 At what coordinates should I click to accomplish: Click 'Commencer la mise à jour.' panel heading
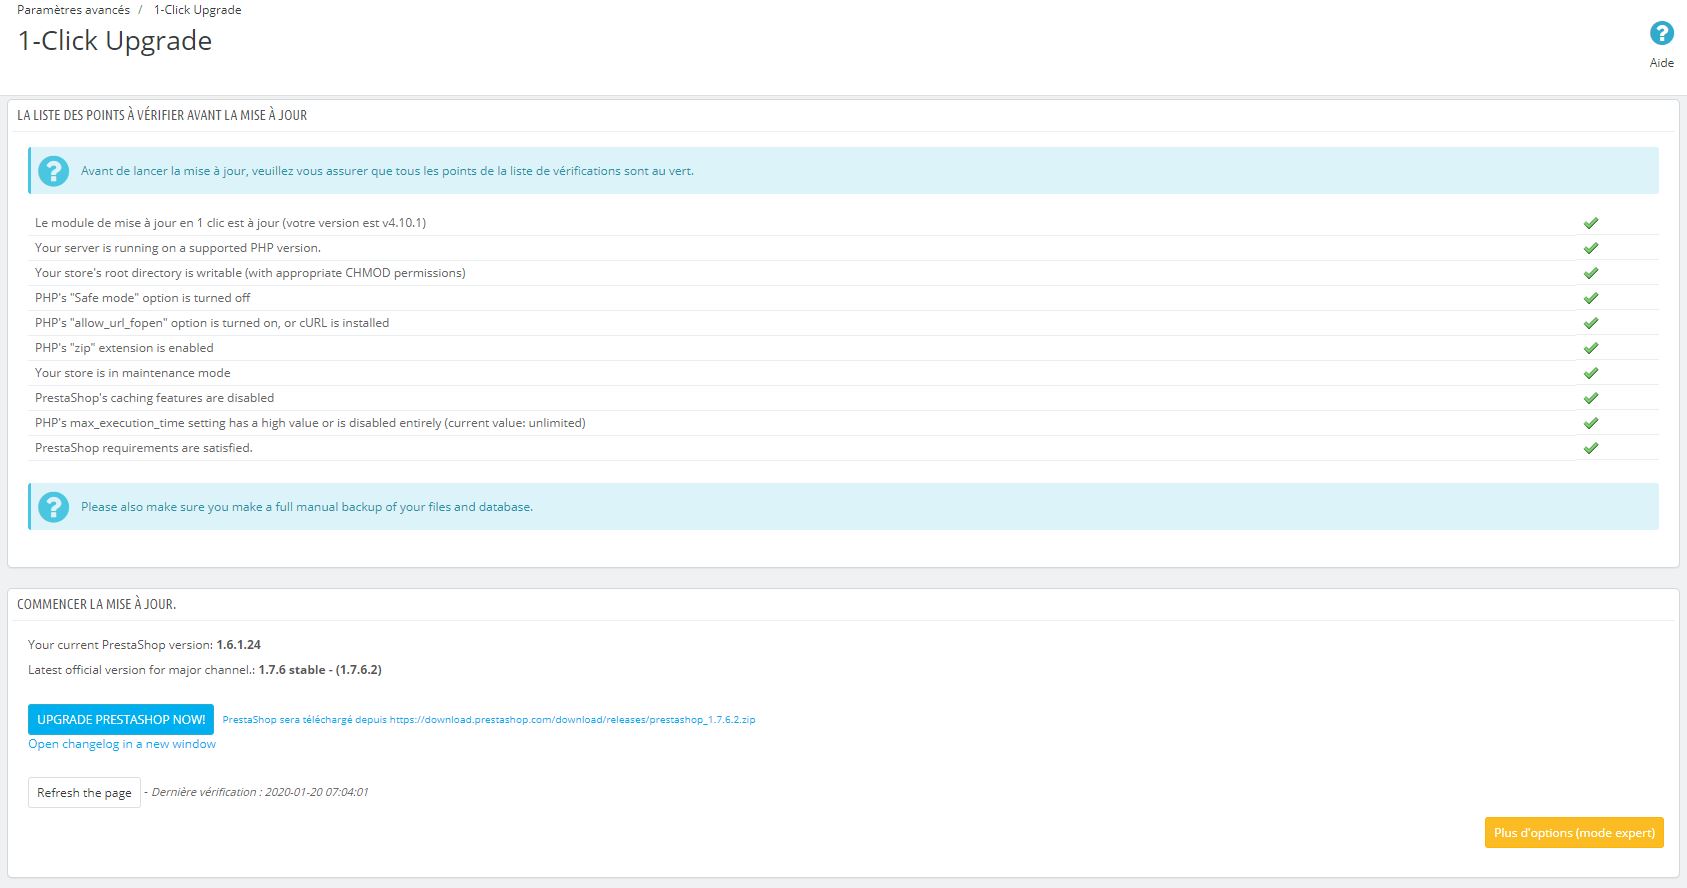click(x=96, y=604)
